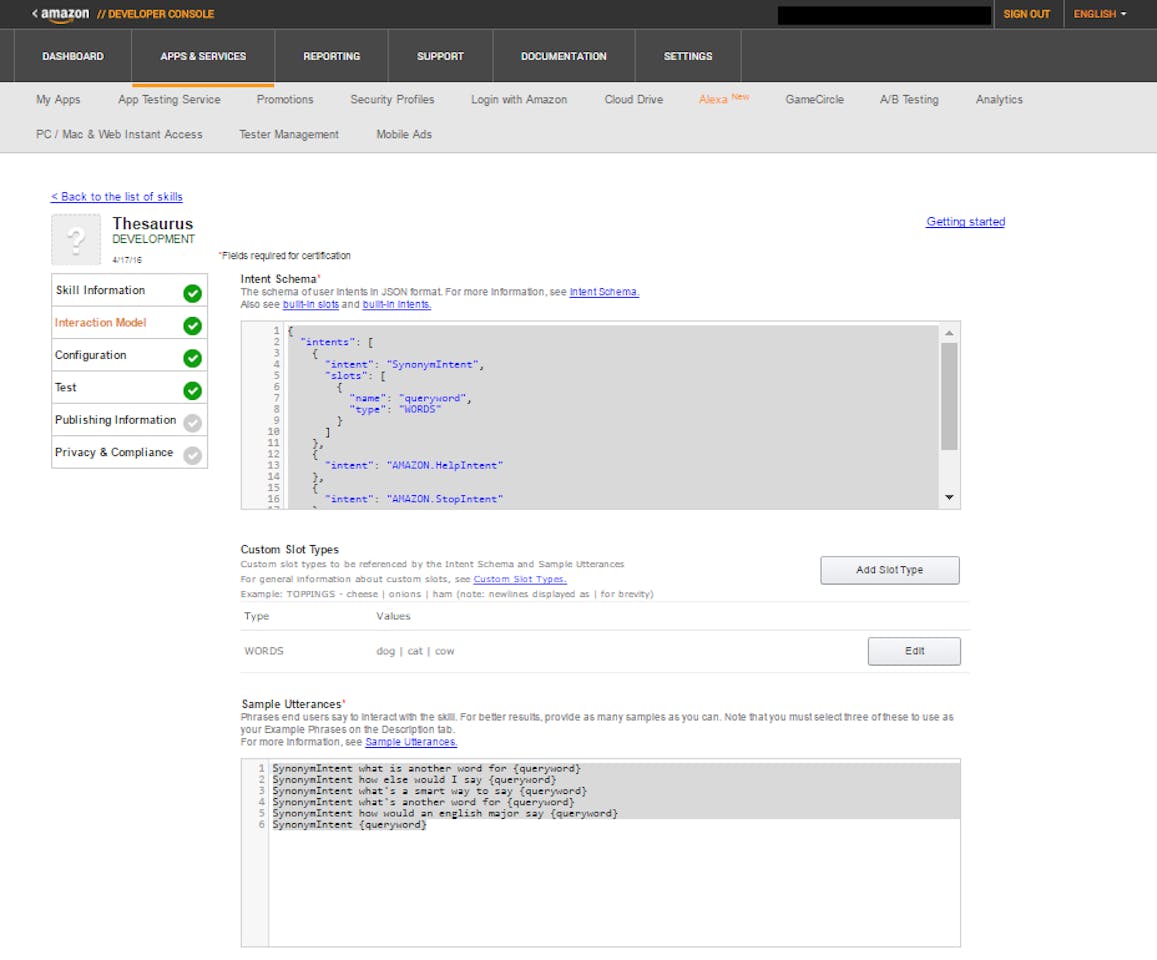Open Security Profiles submenu

coord(392,99)
